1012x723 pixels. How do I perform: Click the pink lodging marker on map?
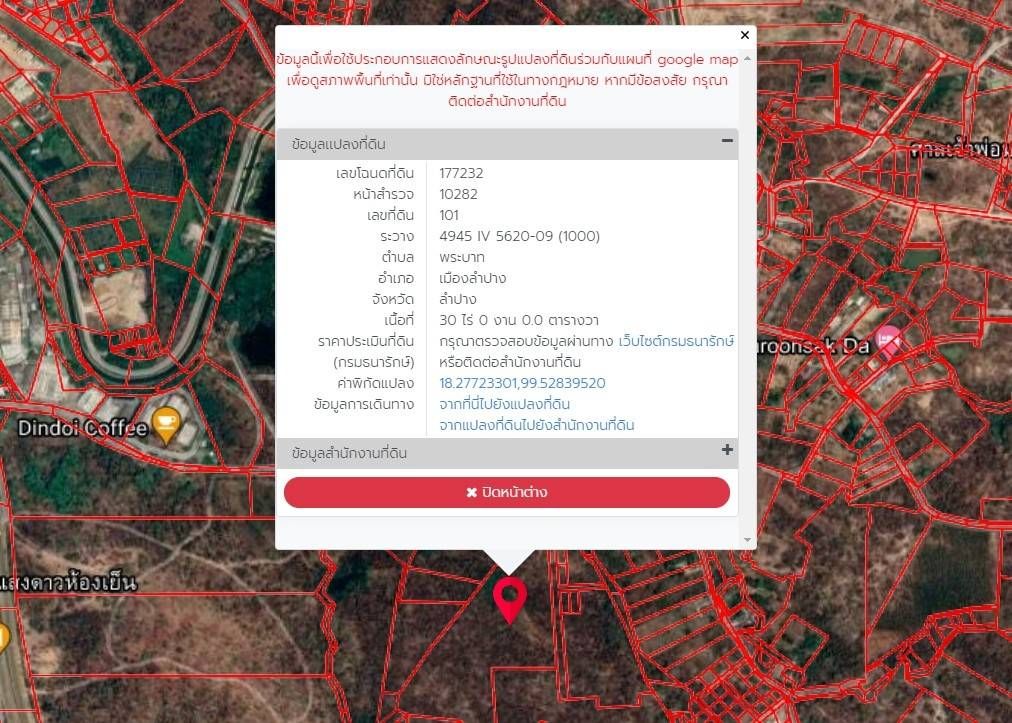(x=889, y=343)
